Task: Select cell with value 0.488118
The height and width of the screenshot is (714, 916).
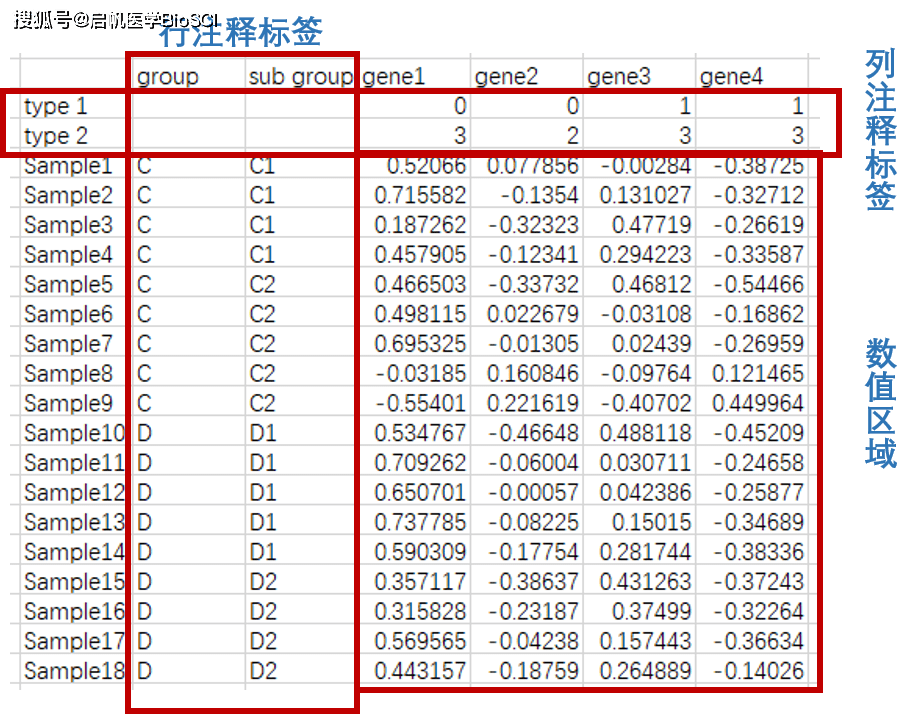Action: click(646, 434)
